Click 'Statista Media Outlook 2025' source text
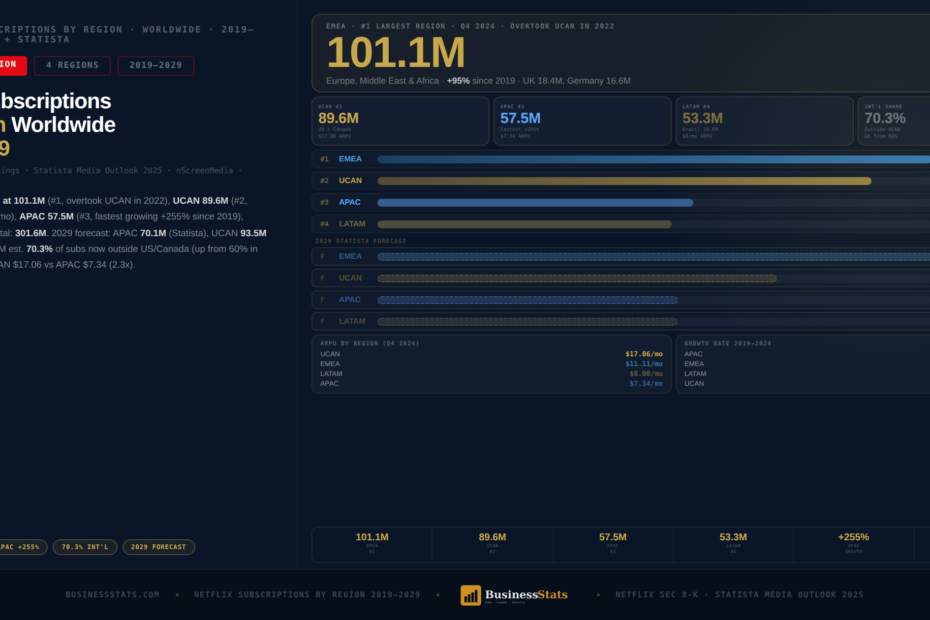The width and height of the screenshot is (930, 620). (98, 170)
